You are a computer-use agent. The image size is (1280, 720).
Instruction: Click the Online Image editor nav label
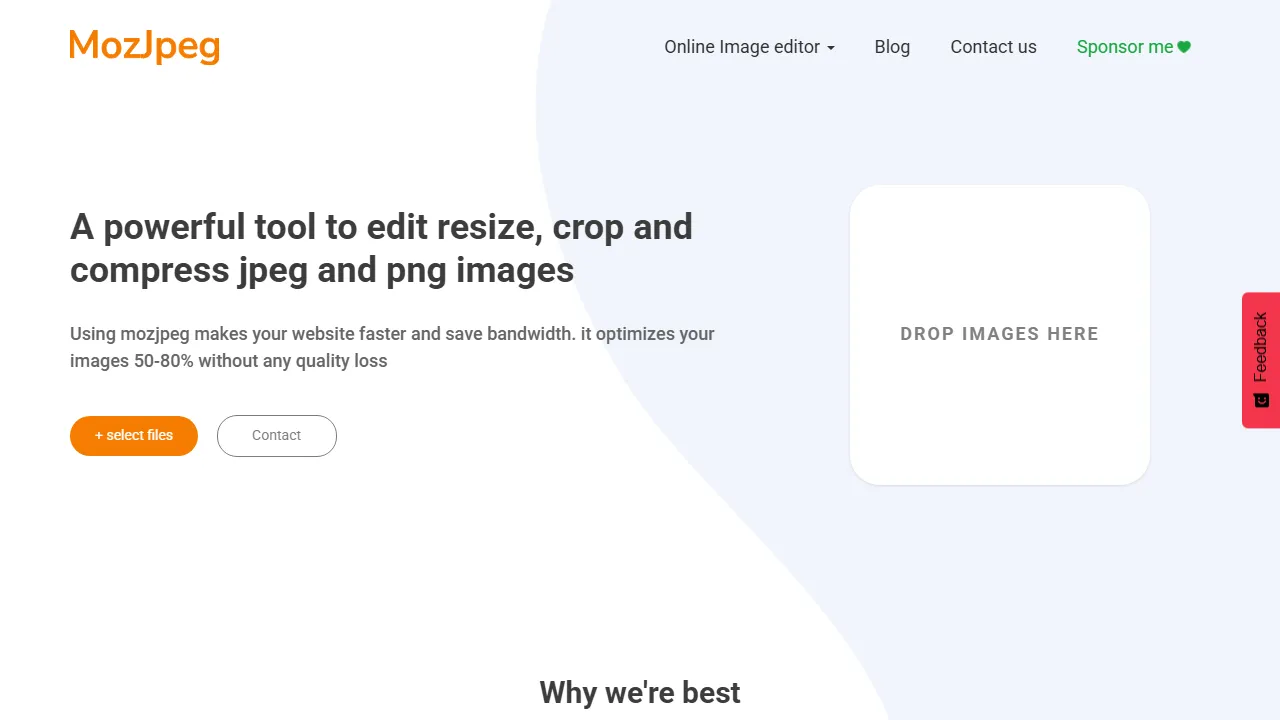tap(742, 47)
